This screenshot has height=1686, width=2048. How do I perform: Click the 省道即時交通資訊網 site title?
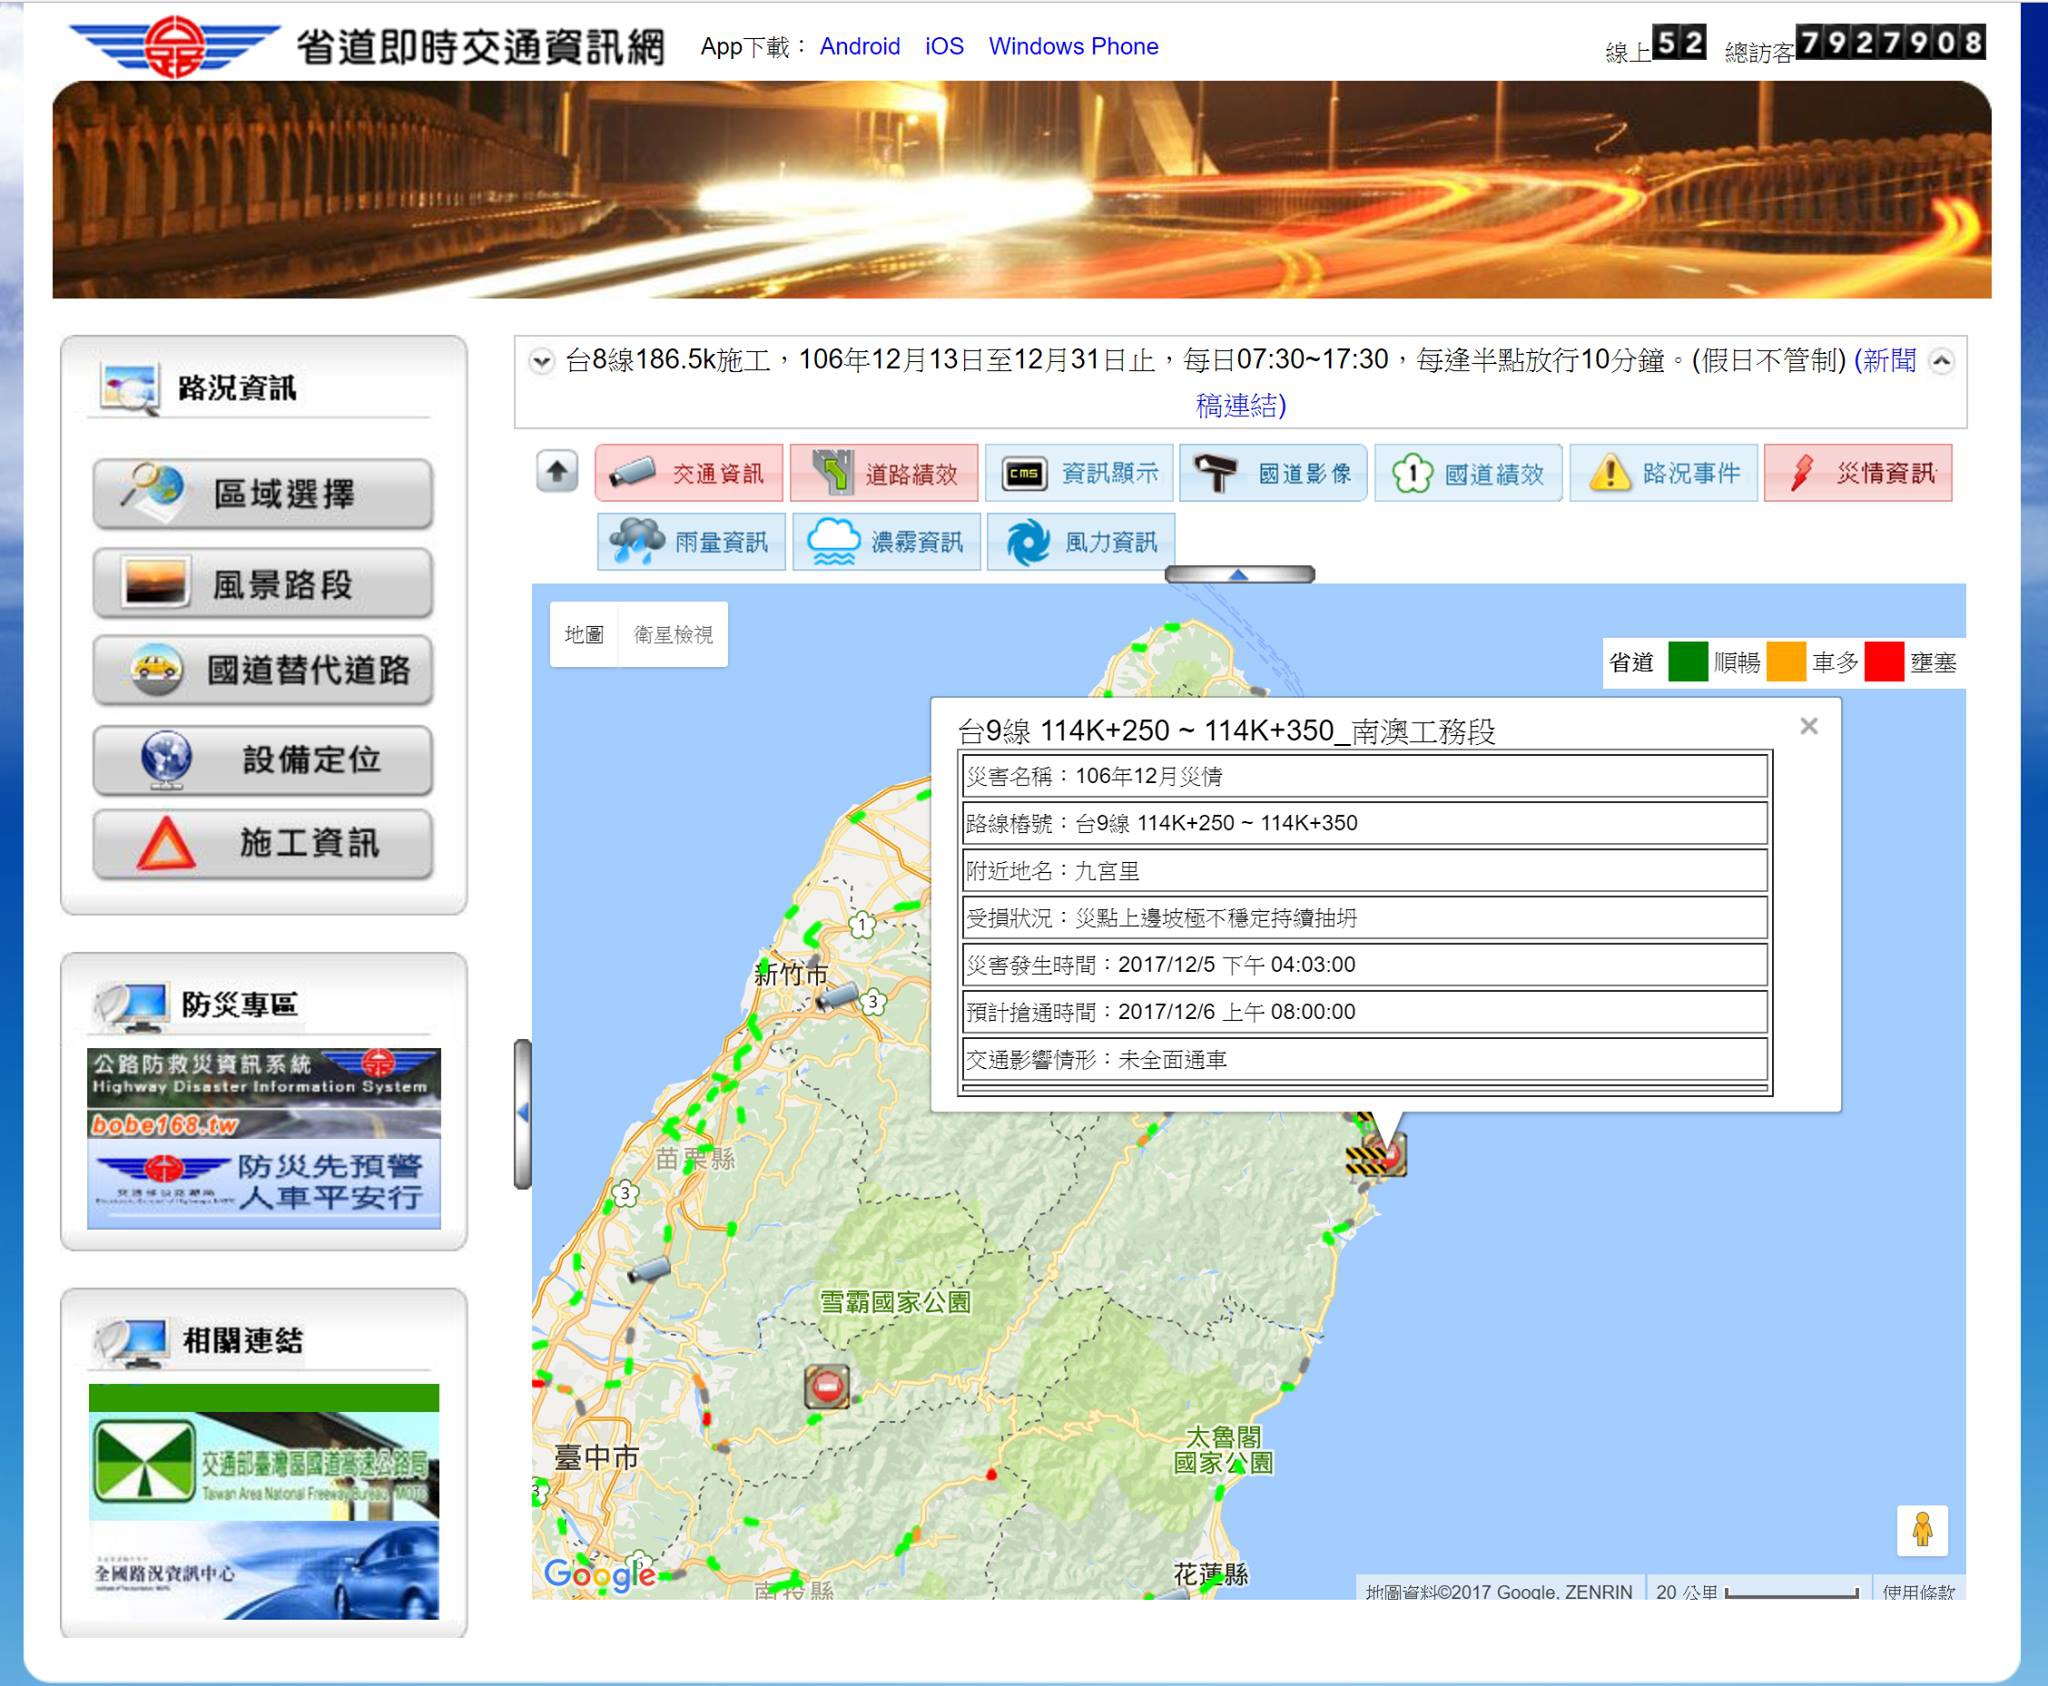pos(480,46)
